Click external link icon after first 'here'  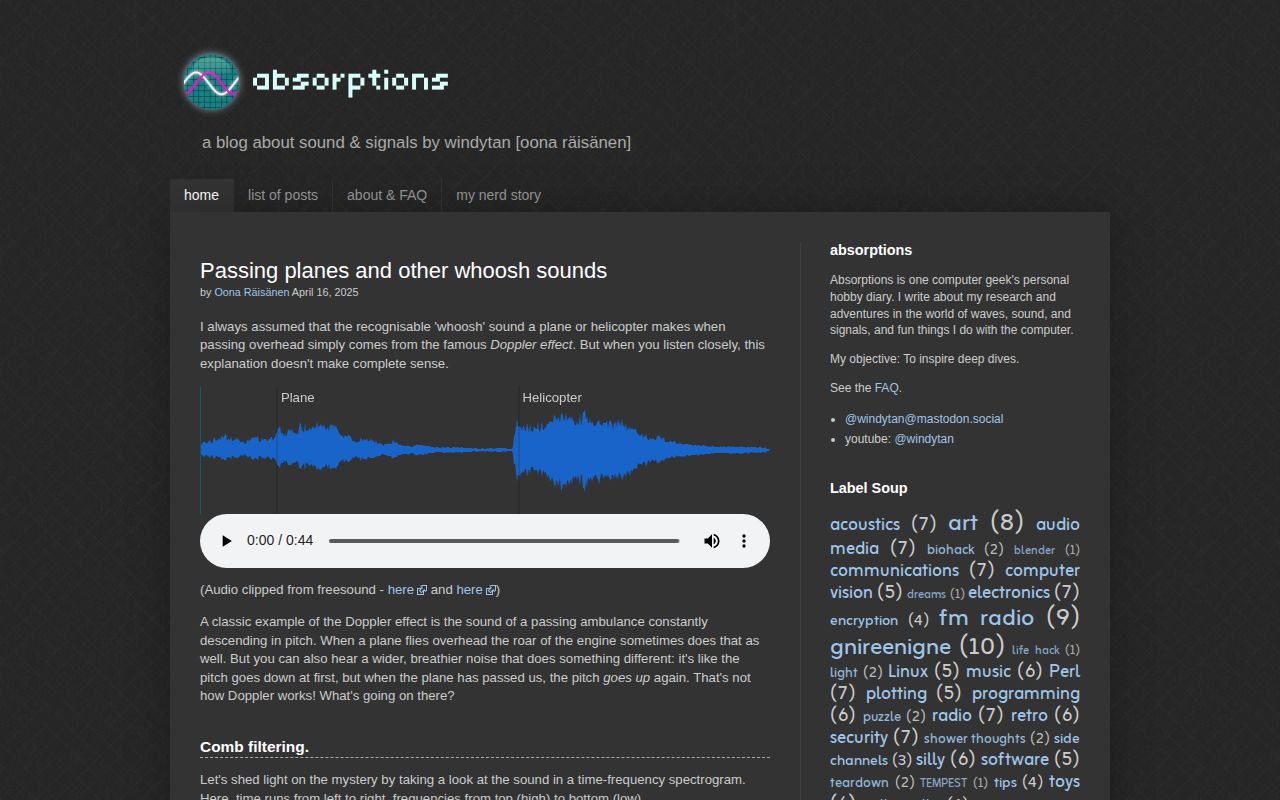(419, 589)
